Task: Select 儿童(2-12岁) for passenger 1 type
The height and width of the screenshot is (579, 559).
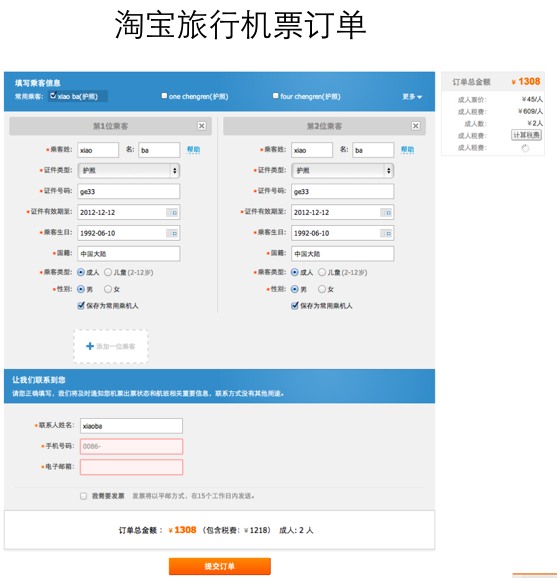Action: point(108,272)
